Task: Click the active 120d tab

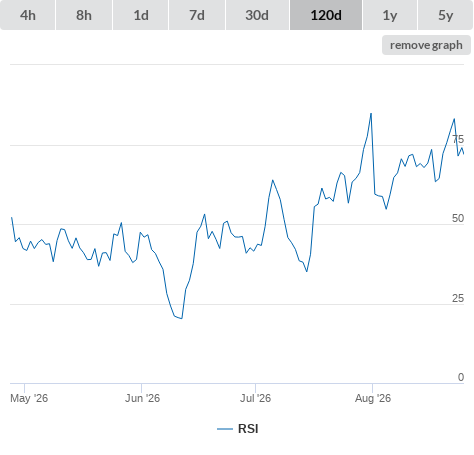Action: [326, 15]
